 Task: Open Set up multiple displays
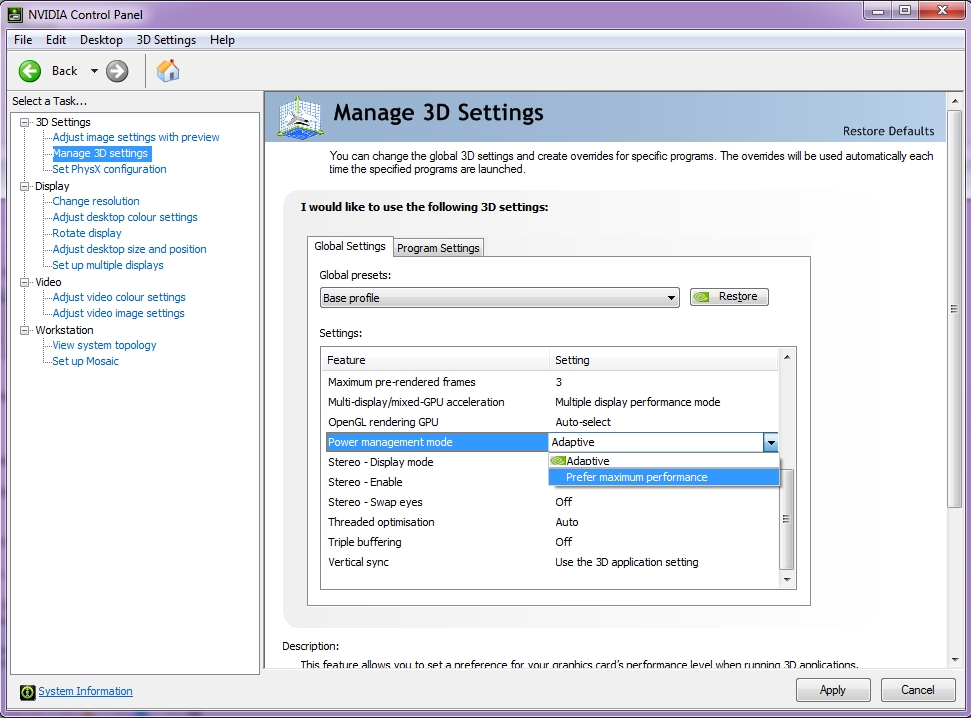[x=108, y=265]
